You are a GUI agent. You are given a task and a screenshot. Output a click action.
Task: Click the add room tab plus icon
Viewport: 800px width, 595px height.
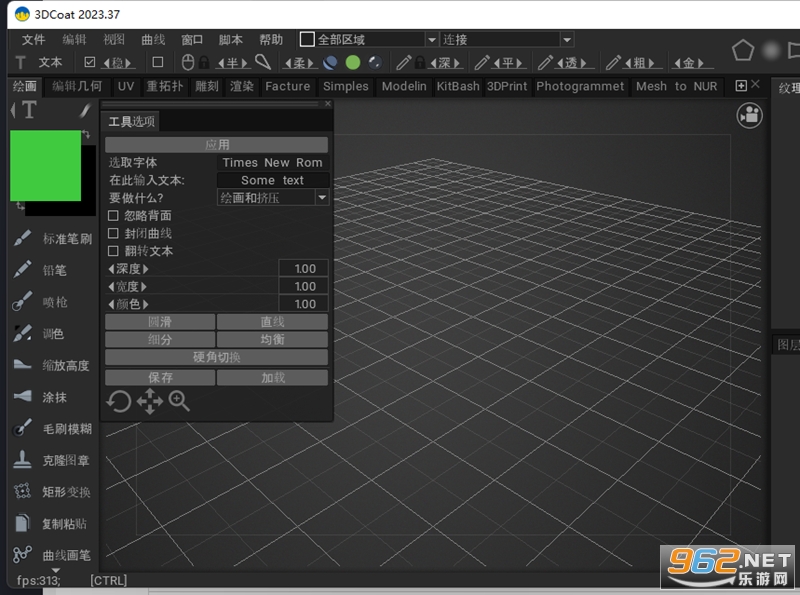tap(741, 86)
